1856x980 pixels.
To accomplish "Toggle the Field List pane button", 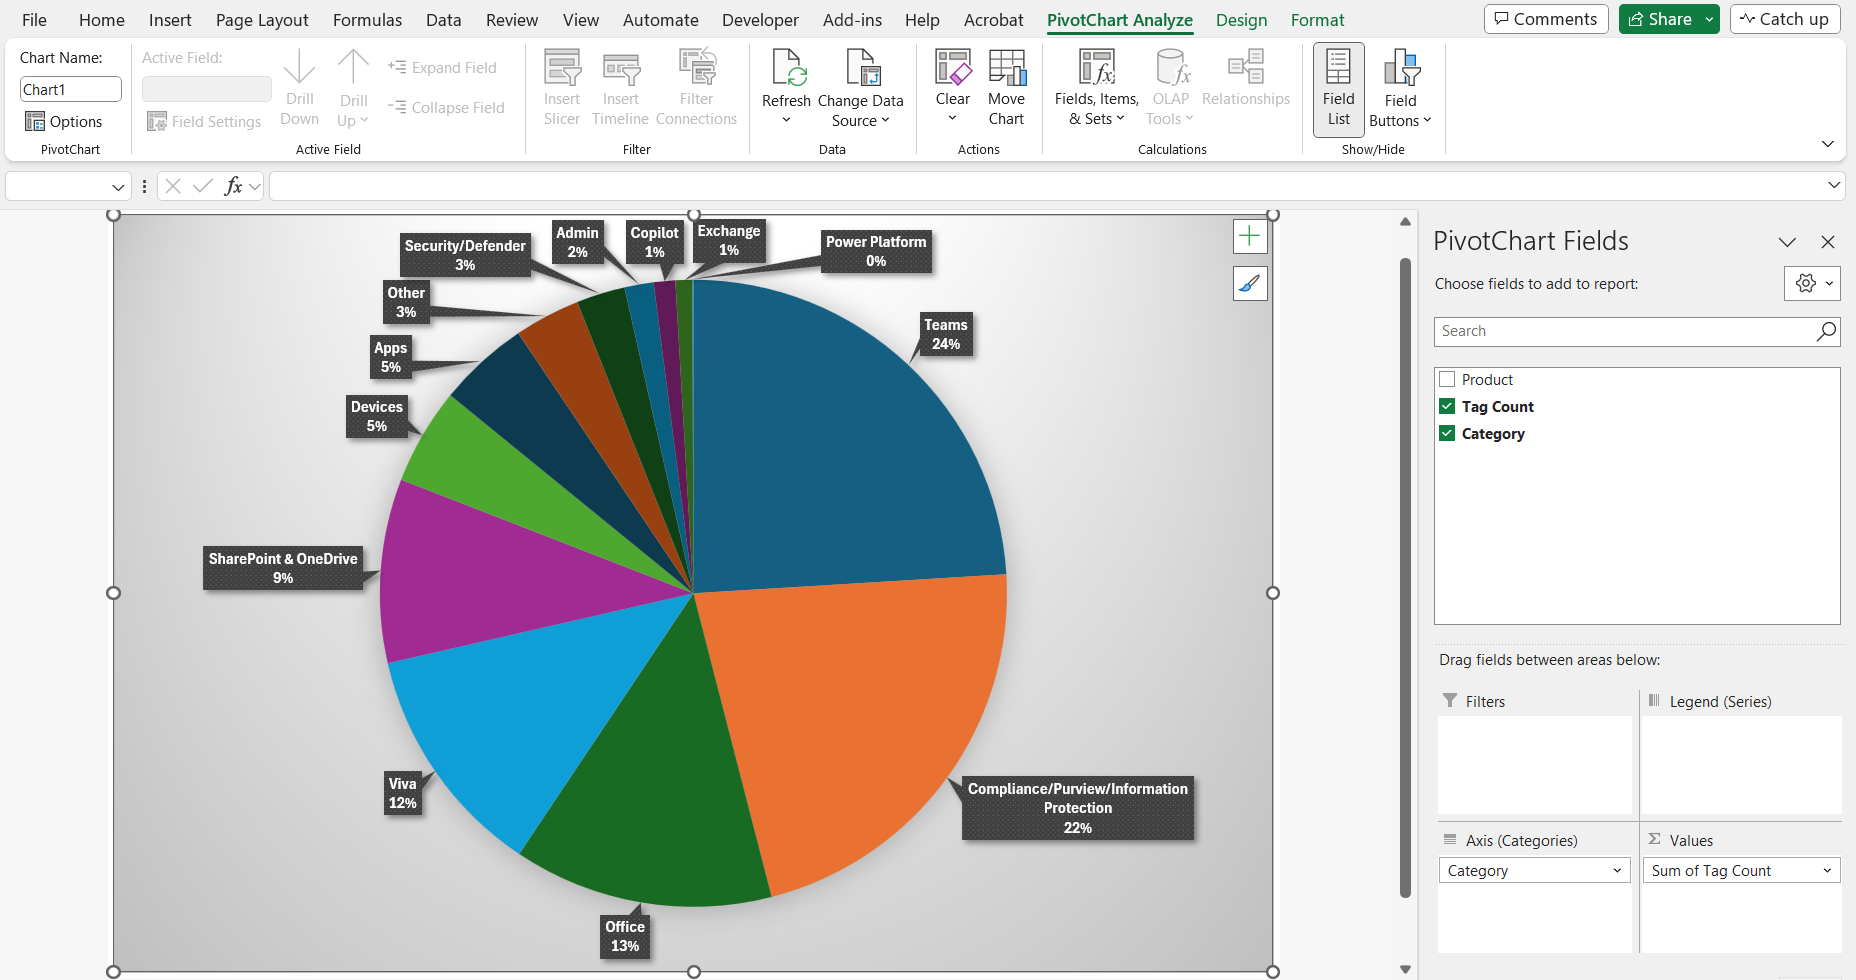I will 1338,89.
